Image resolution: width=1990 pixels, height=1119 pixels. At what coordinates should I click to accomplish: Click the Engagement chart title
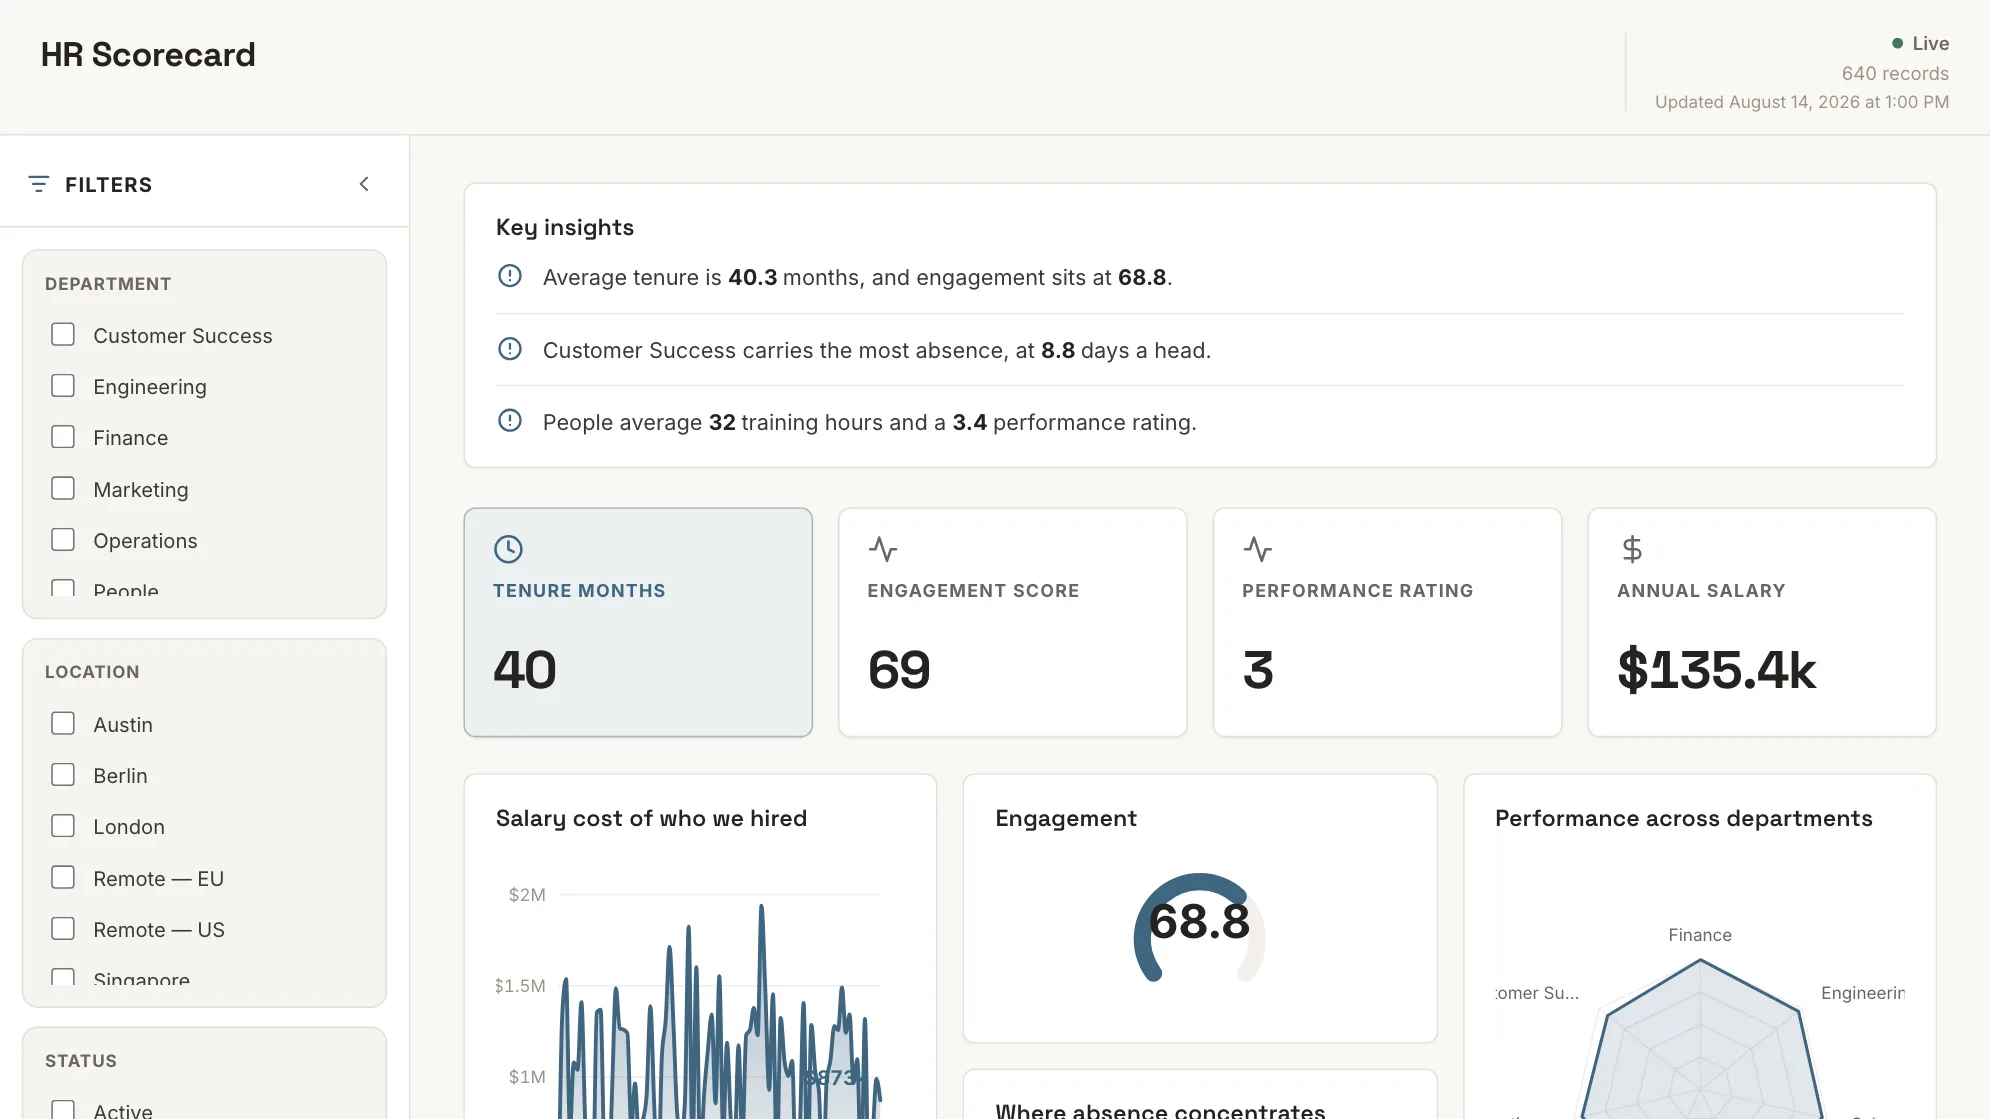click(1066, 819)
